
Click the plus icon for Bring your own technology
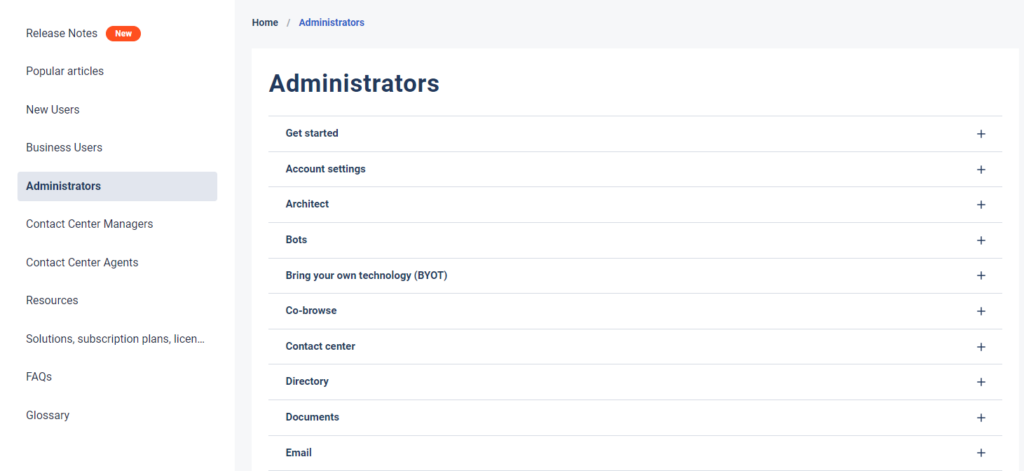pyautogui.click(x=980, y=276)
